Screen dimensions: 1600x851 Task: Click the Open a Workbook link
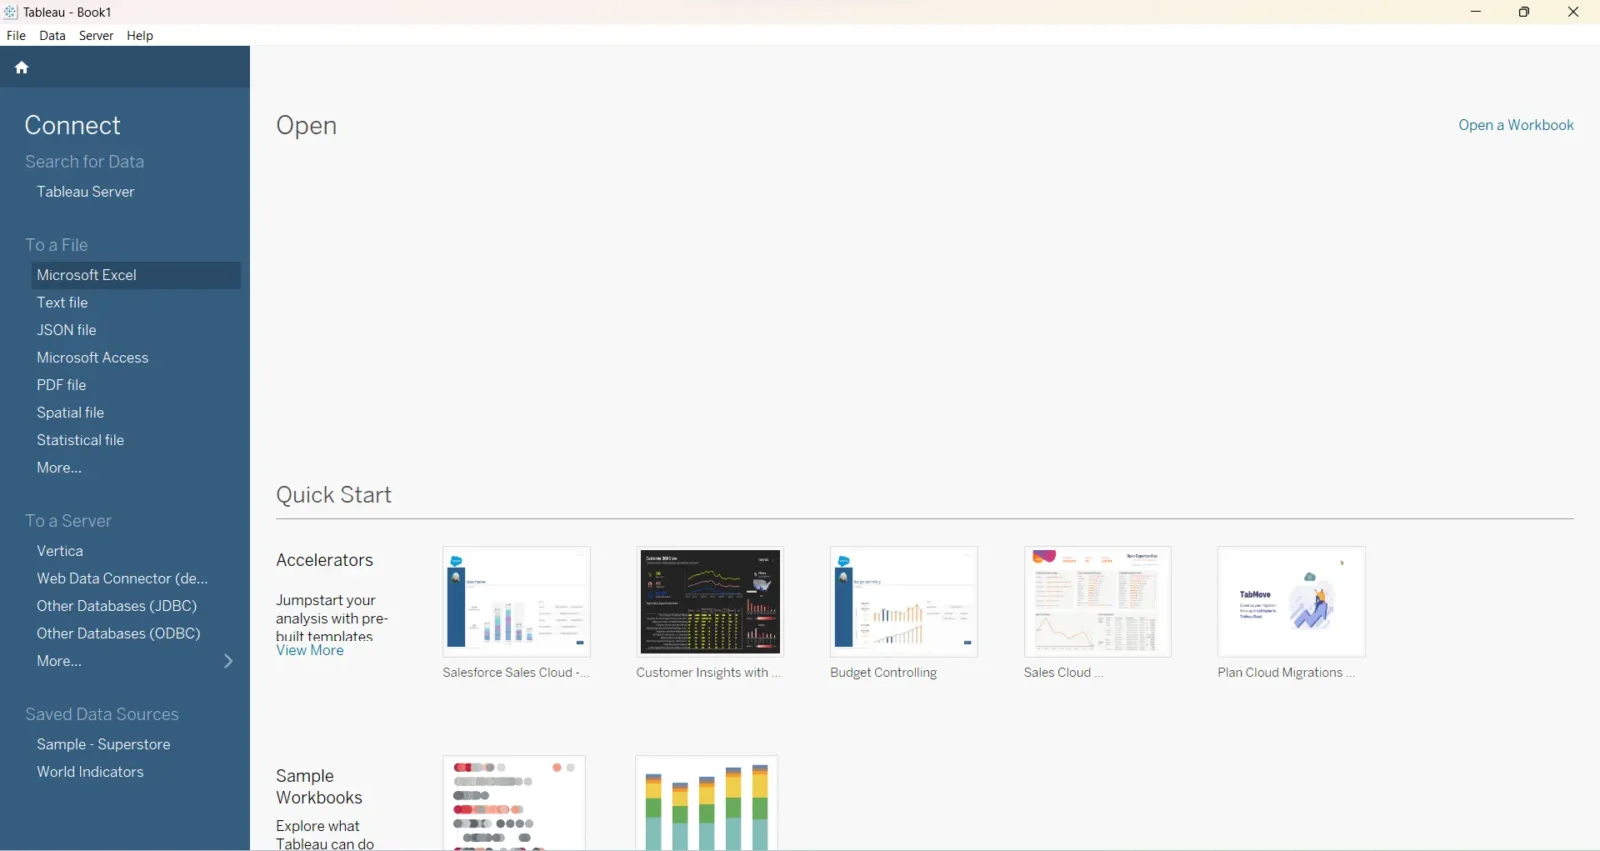[x=1516, y=125]
